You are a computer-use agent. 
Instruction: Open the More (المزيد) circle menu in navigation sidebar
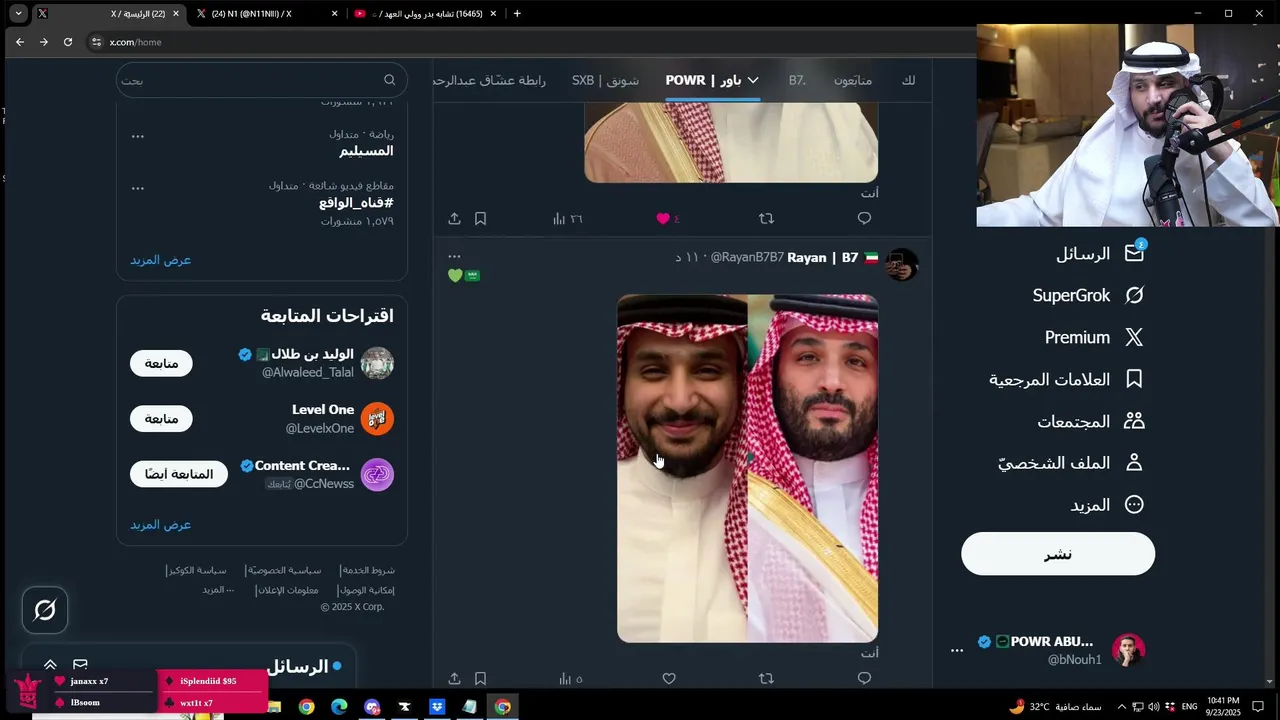tap(1107, 505)
